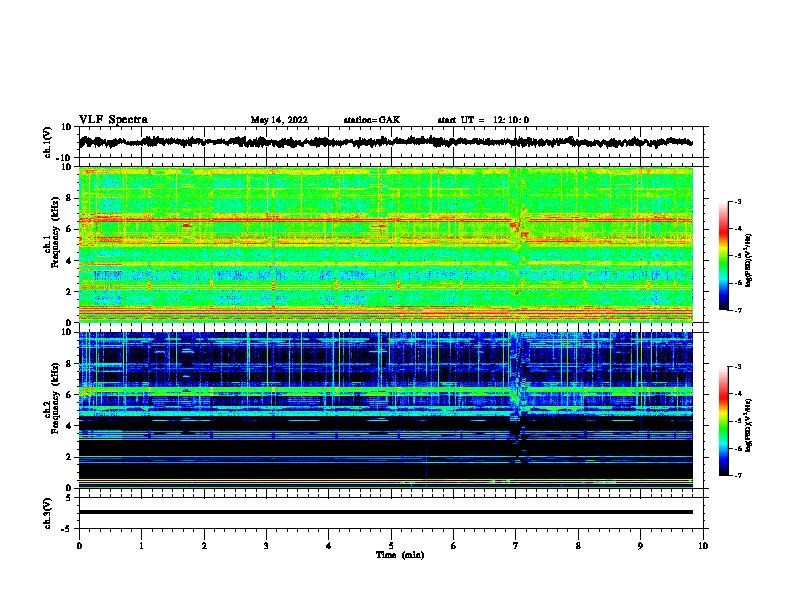The image size is (792, 612).
Task: Click the lower colorbar unit label log(PSD)
Action: pyautogui.click(x=748, y=425)
